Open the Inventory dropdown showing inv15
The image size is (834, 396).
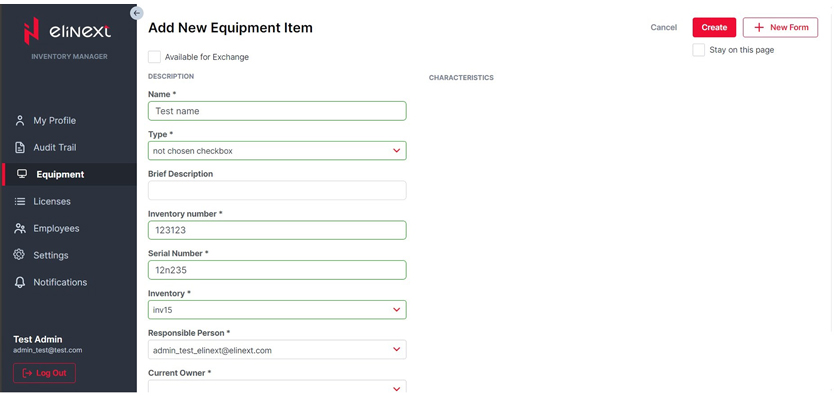(x=277, y=310)
